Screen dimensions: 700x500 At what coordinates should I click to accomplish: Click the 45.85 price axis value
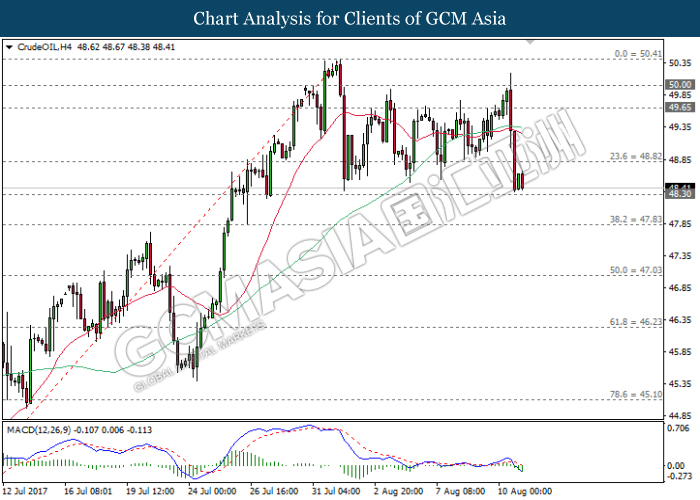point(680,352)
